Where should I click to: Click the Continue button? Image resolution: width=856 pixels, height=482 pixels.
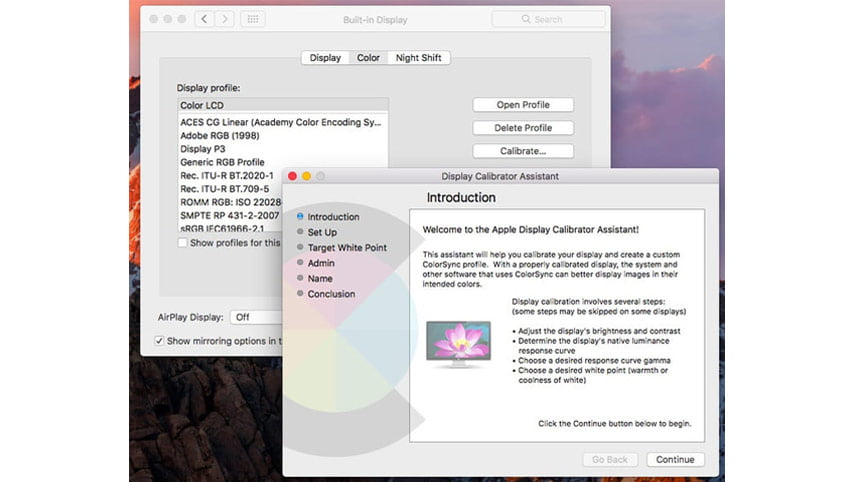(675, 460)
